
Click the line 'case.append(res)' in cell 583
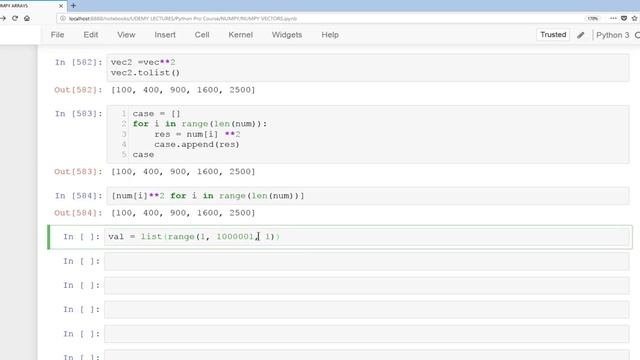pos(197,144)
